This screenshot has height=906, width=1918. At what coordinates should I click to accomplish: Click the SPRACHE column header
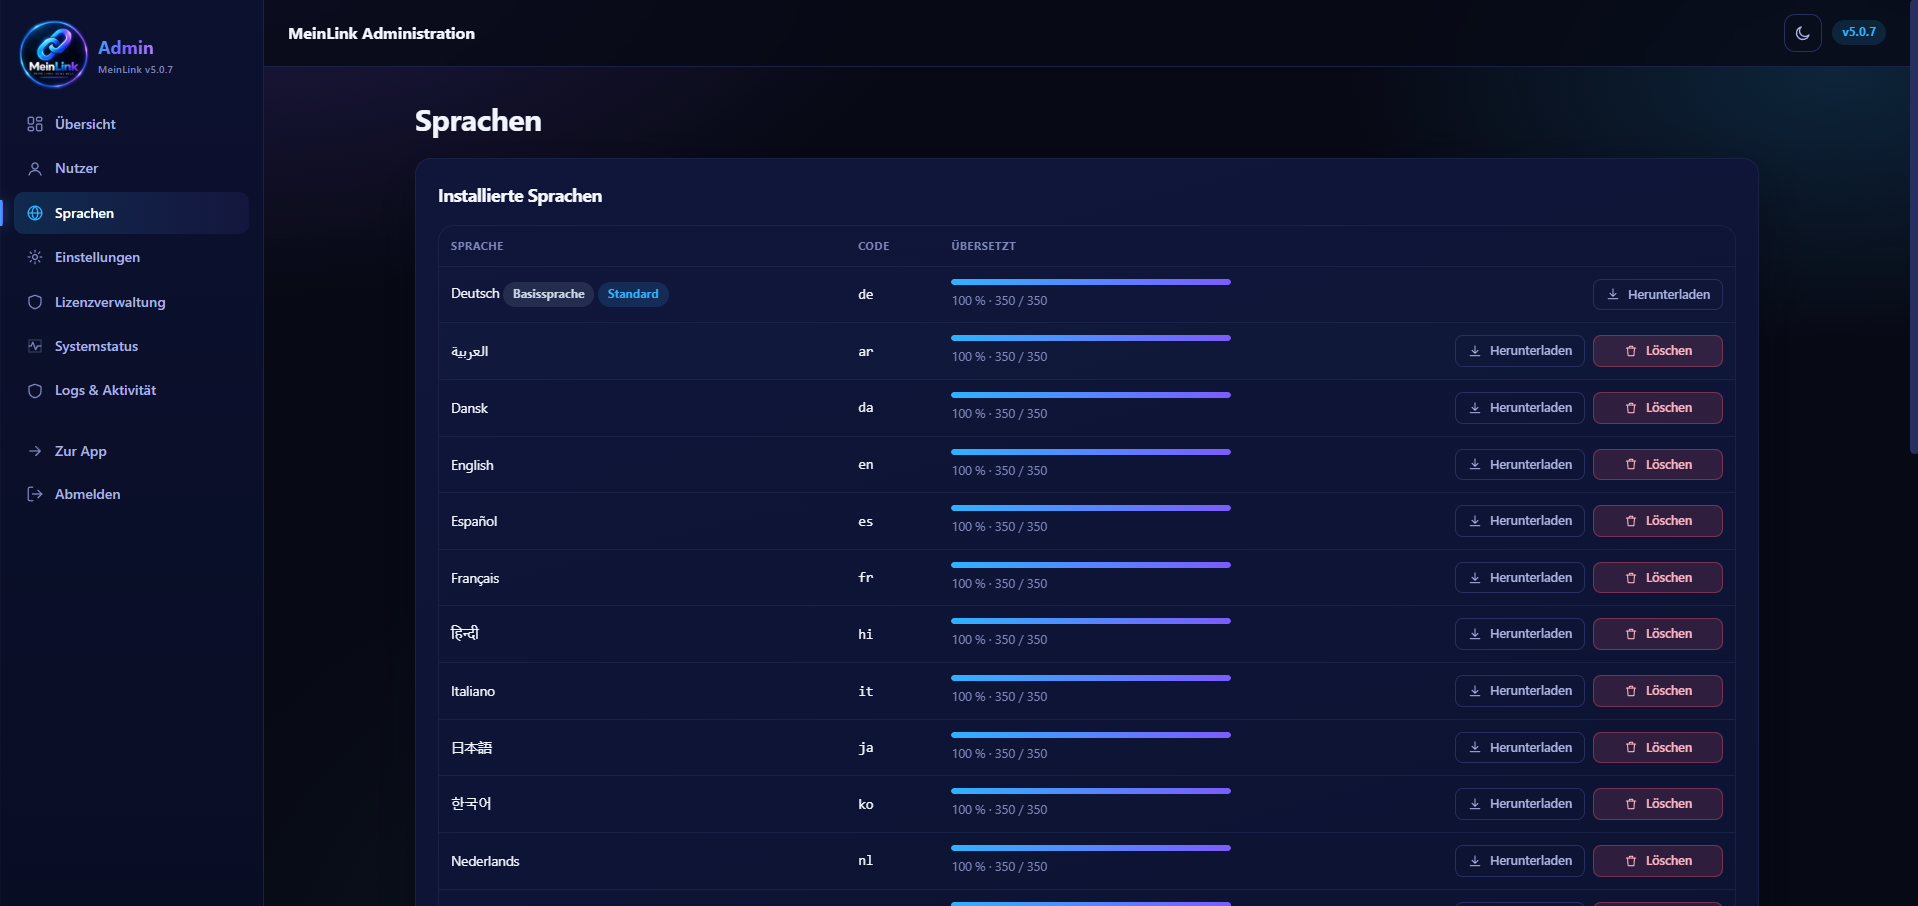pyautogui.click(x=477, y=246)
